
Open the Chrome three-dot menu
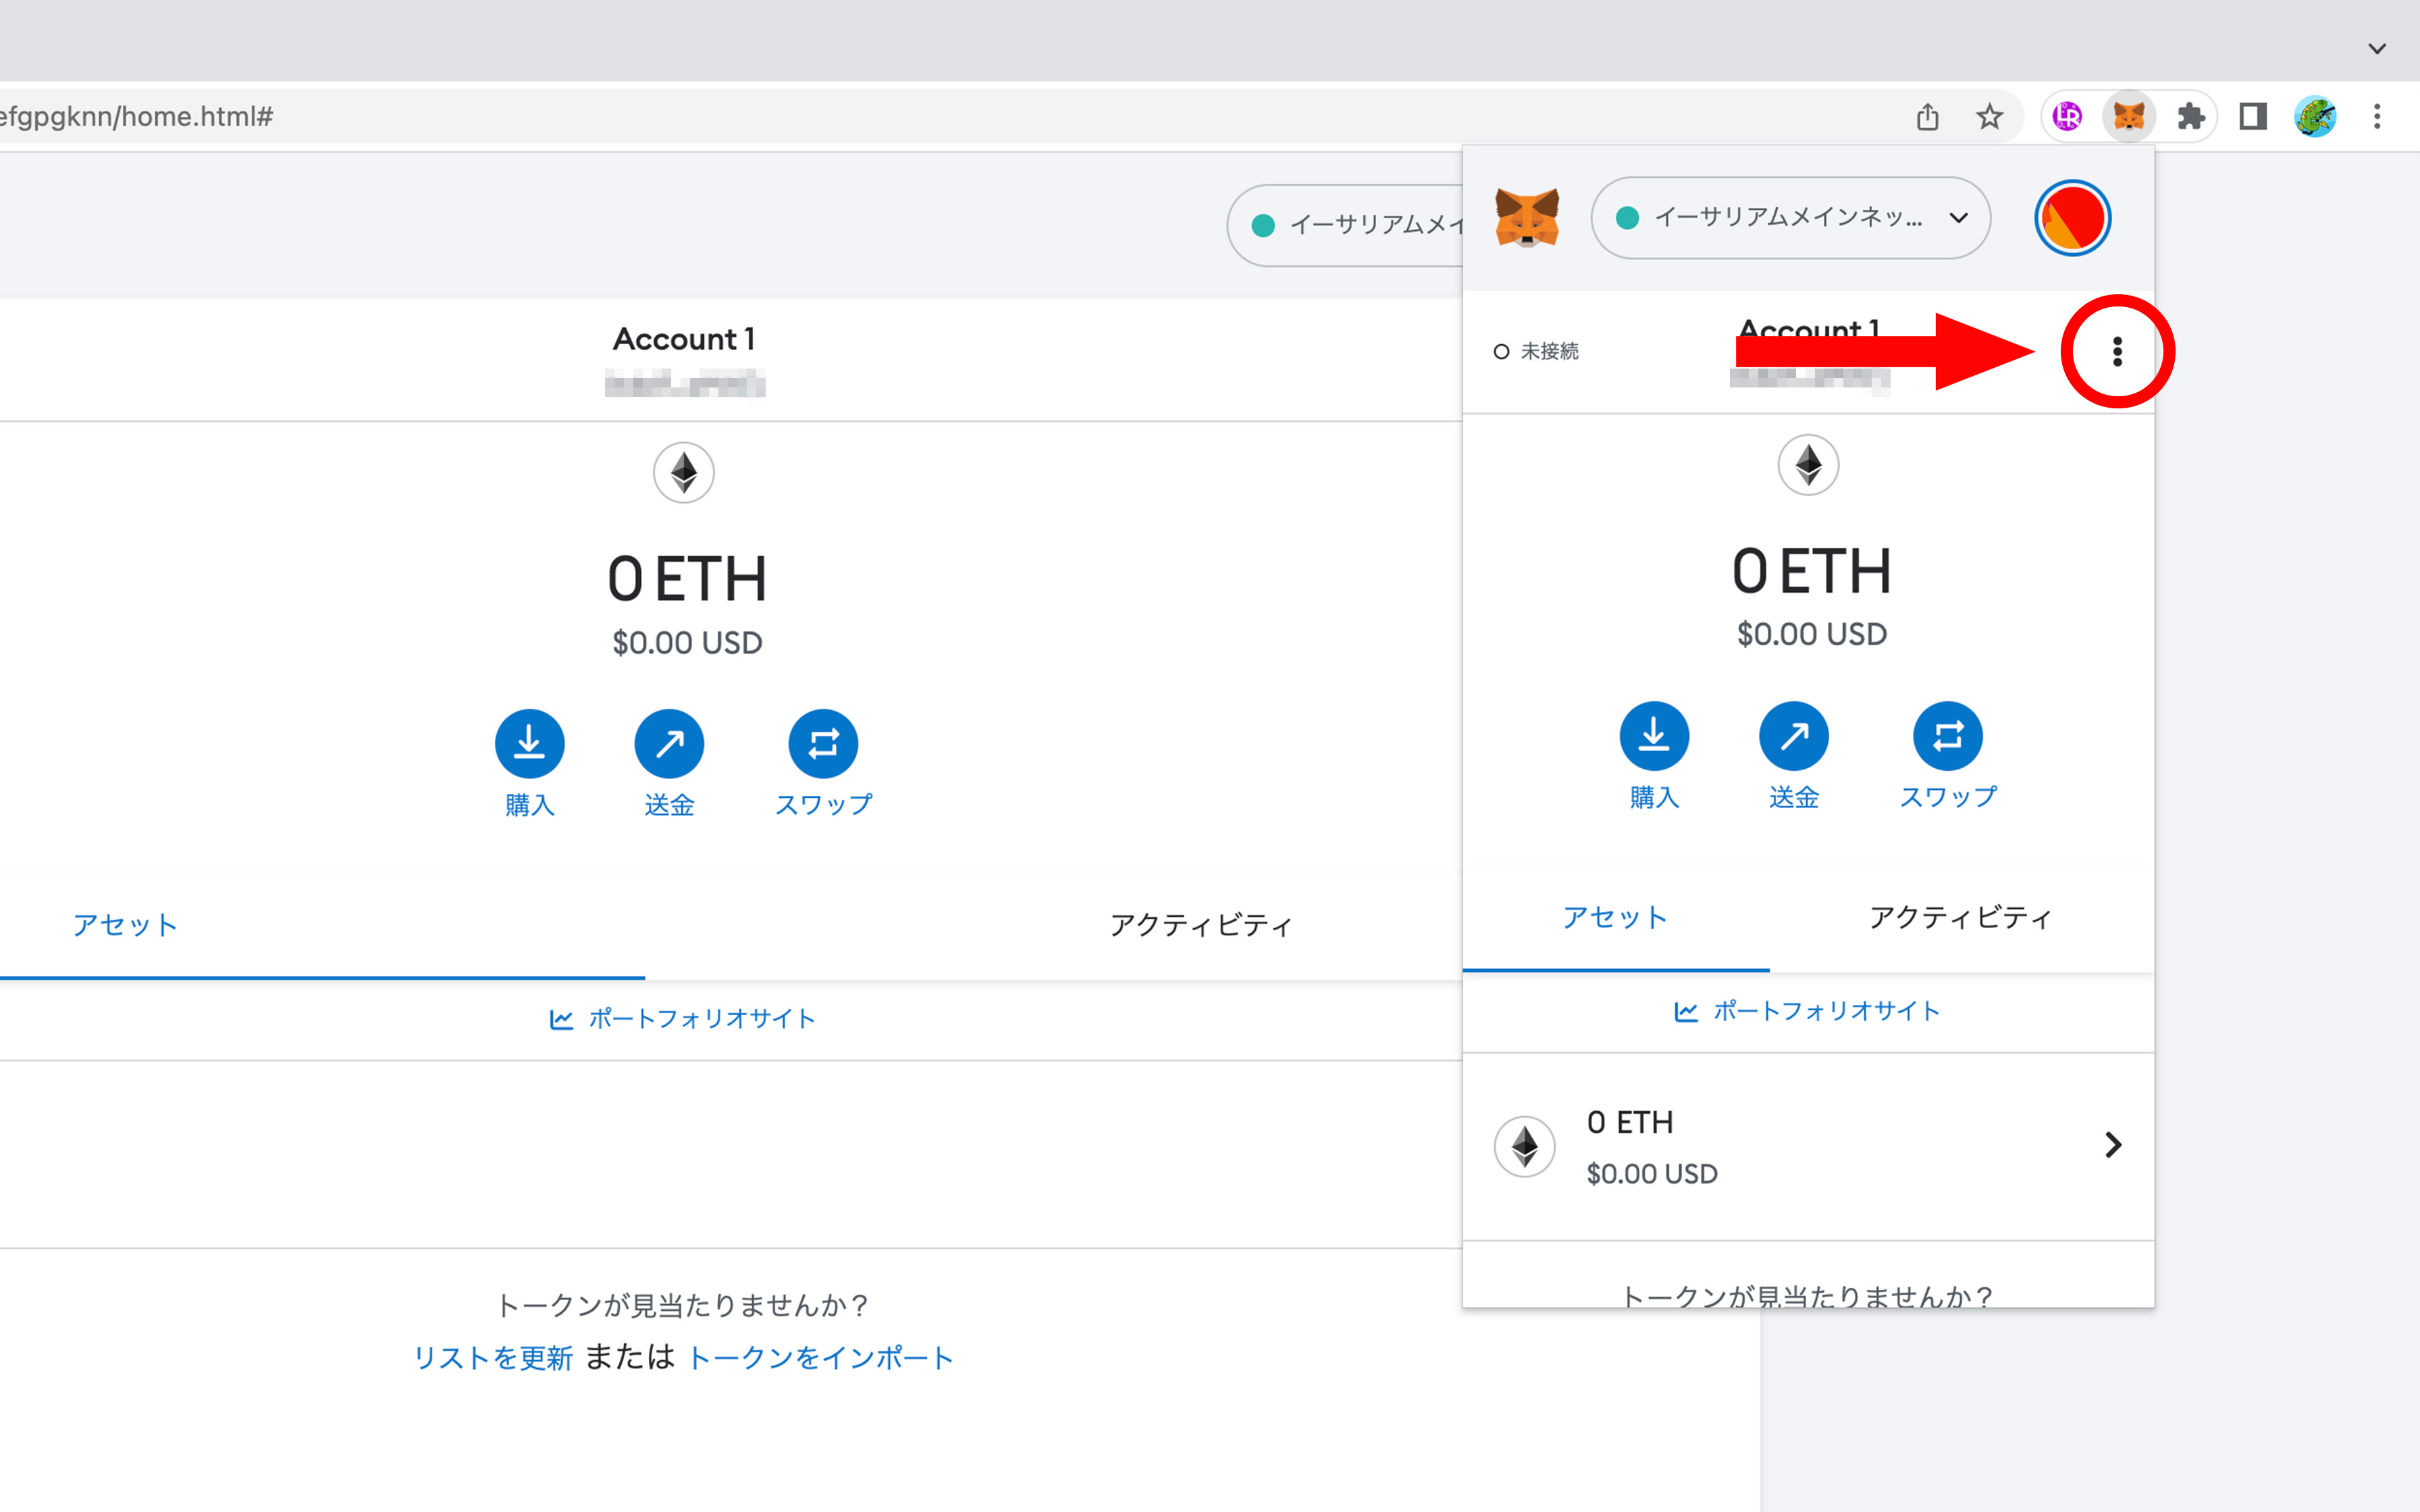pyautogui.click(x=2377, y=117)
